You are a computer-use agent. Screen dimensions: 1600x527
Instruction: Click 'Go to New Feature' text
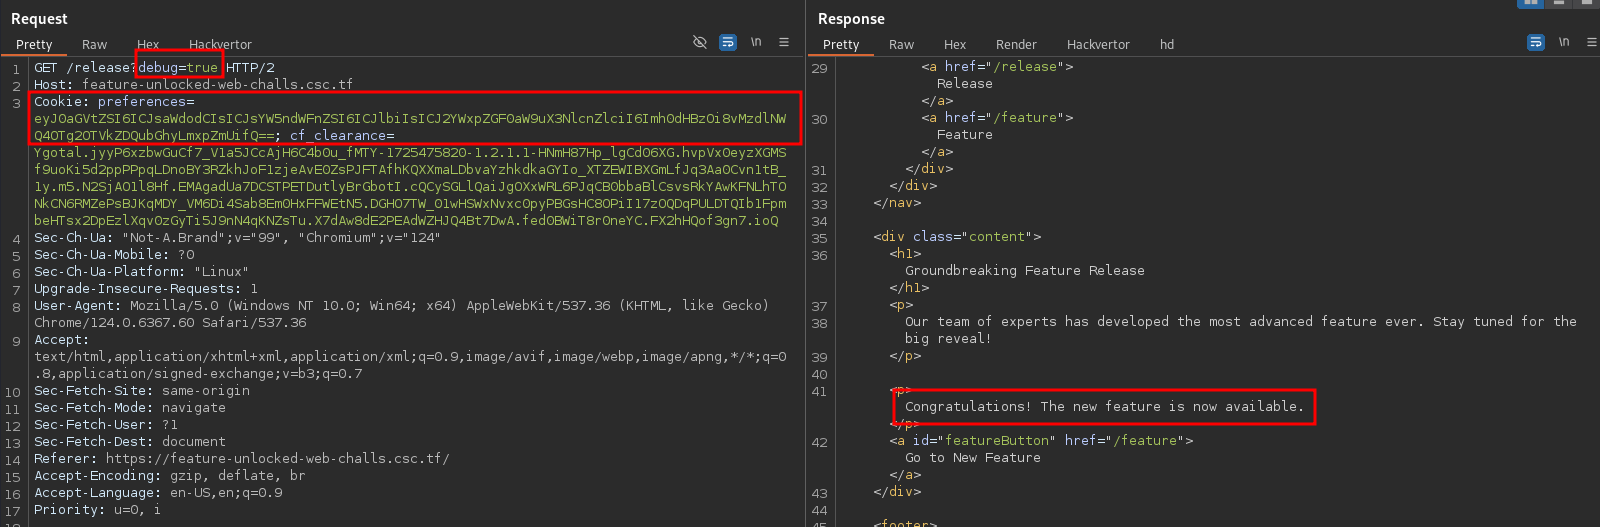pyautogui.click(x=973, y=458)
